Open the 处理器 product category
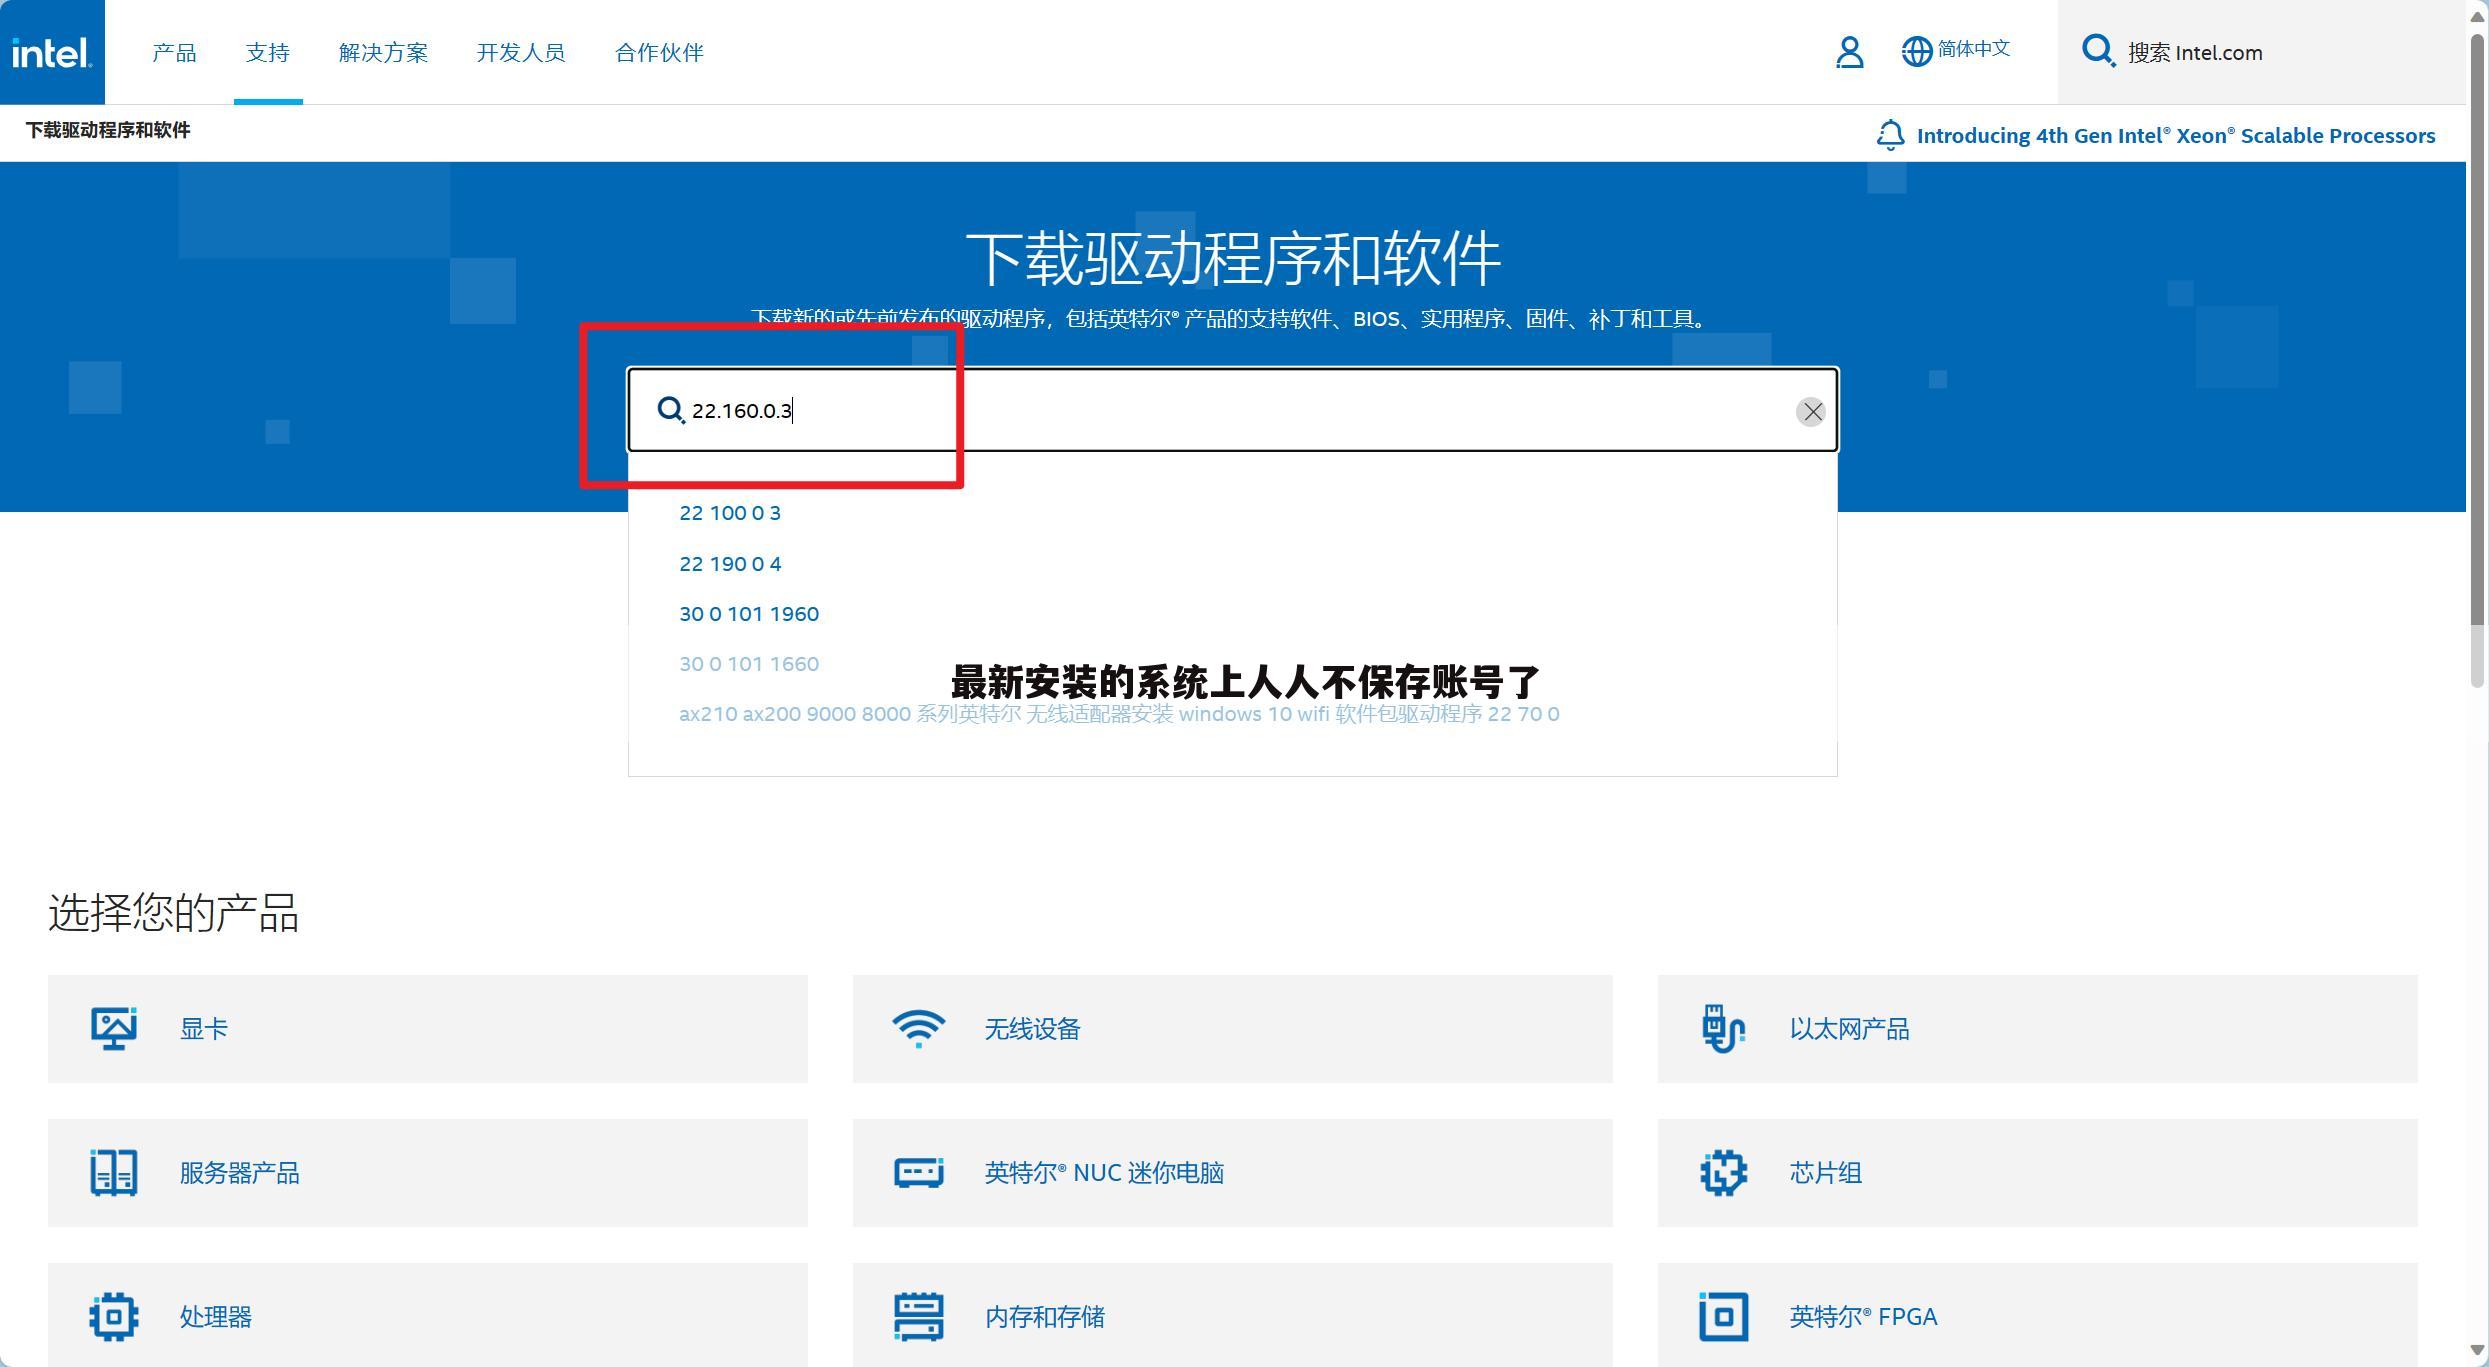Viewport: 2489px width, 1367px height. coord(428,1315)
